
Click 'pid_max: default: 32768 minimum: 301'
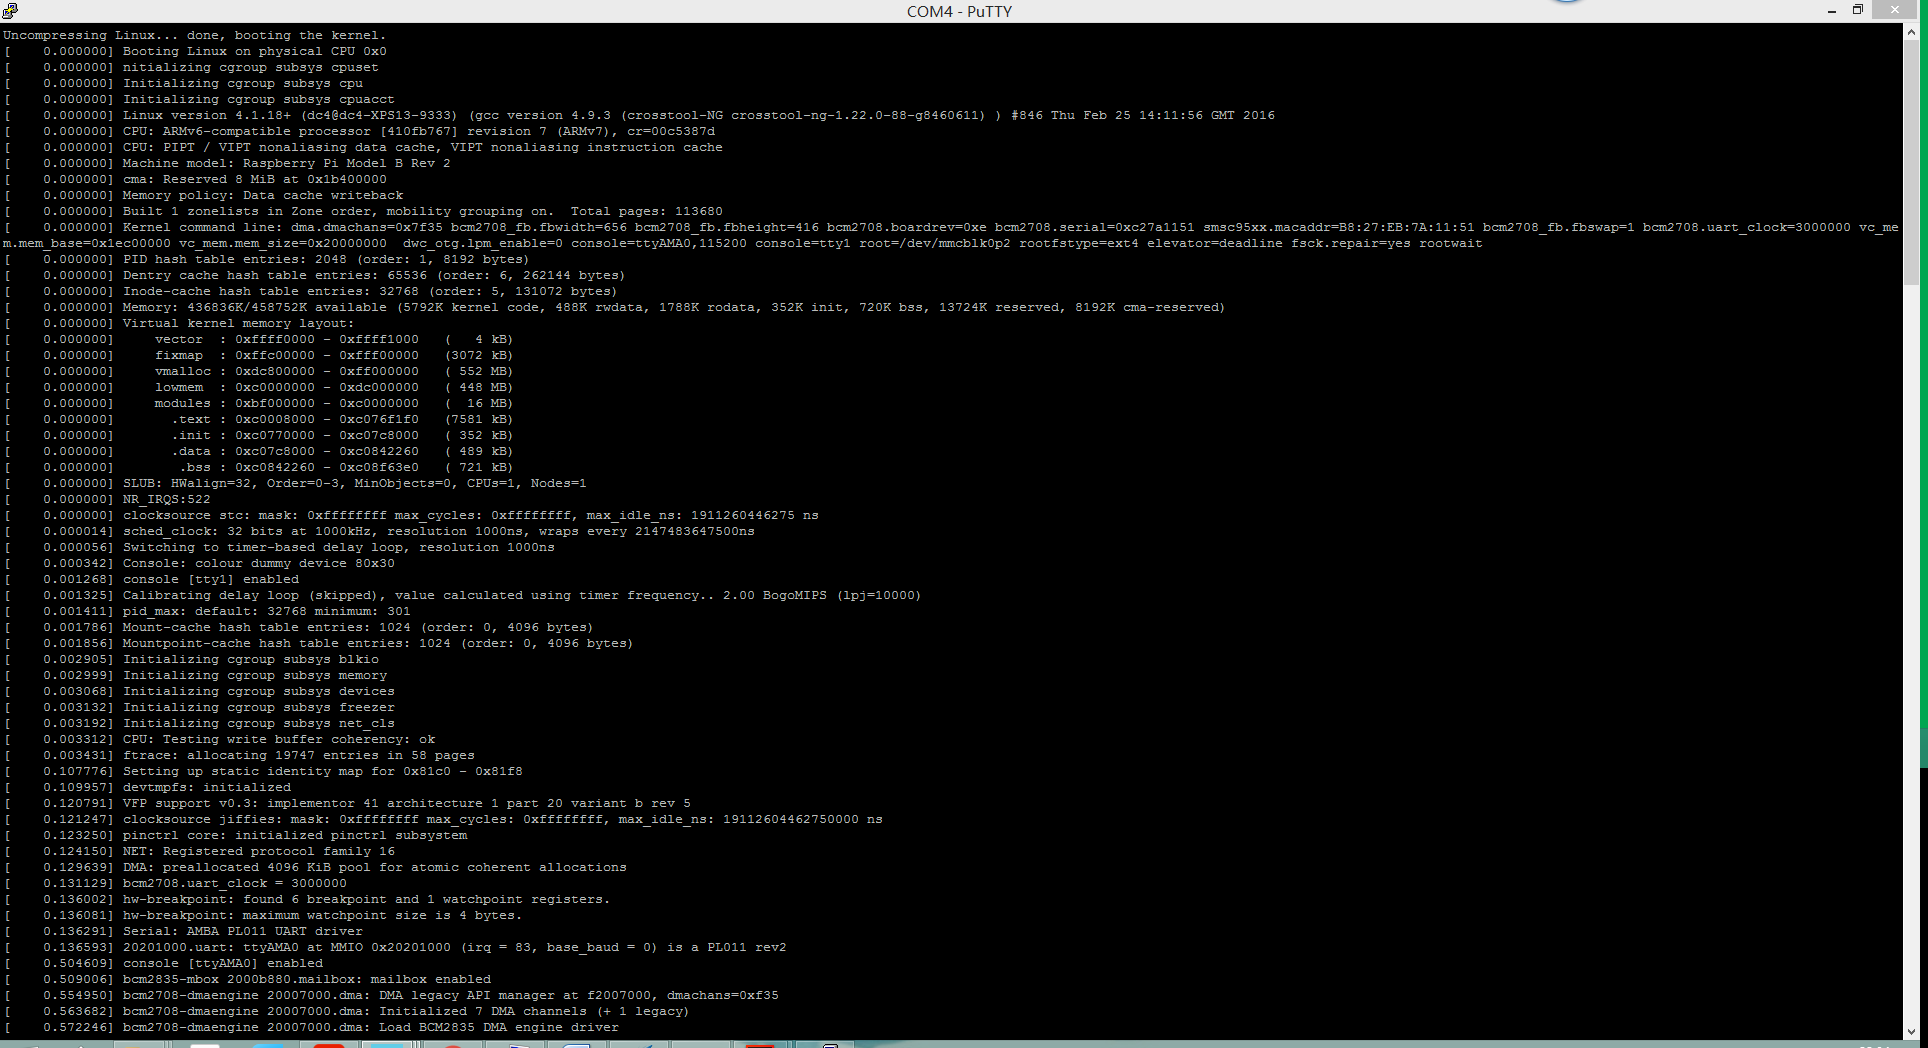[266, 611]
